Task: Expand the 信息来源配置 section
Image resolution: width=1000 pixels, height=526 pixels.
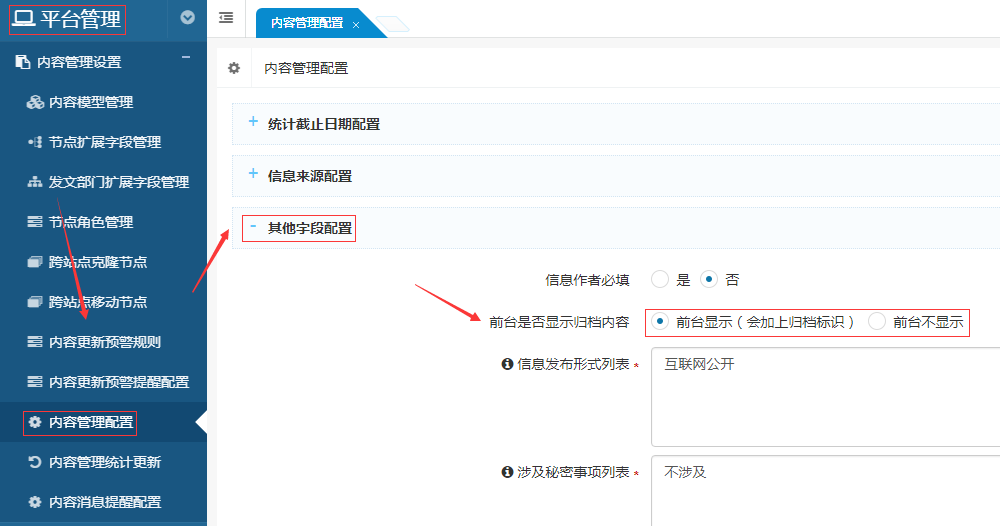Action: [253, 175]
